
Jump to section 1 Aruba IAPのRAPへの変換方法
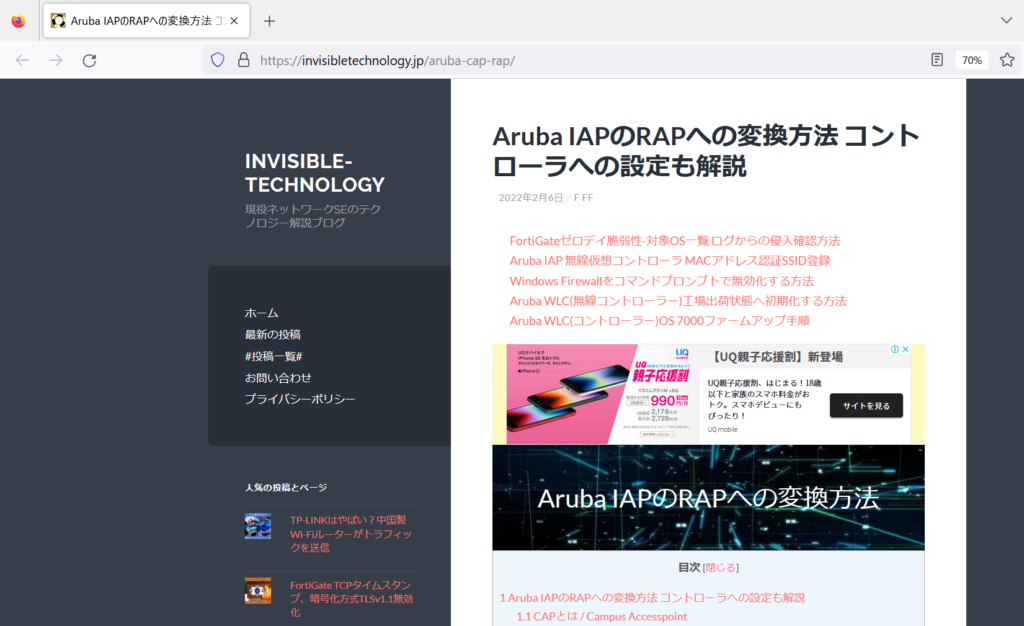[x=652, y=598]
